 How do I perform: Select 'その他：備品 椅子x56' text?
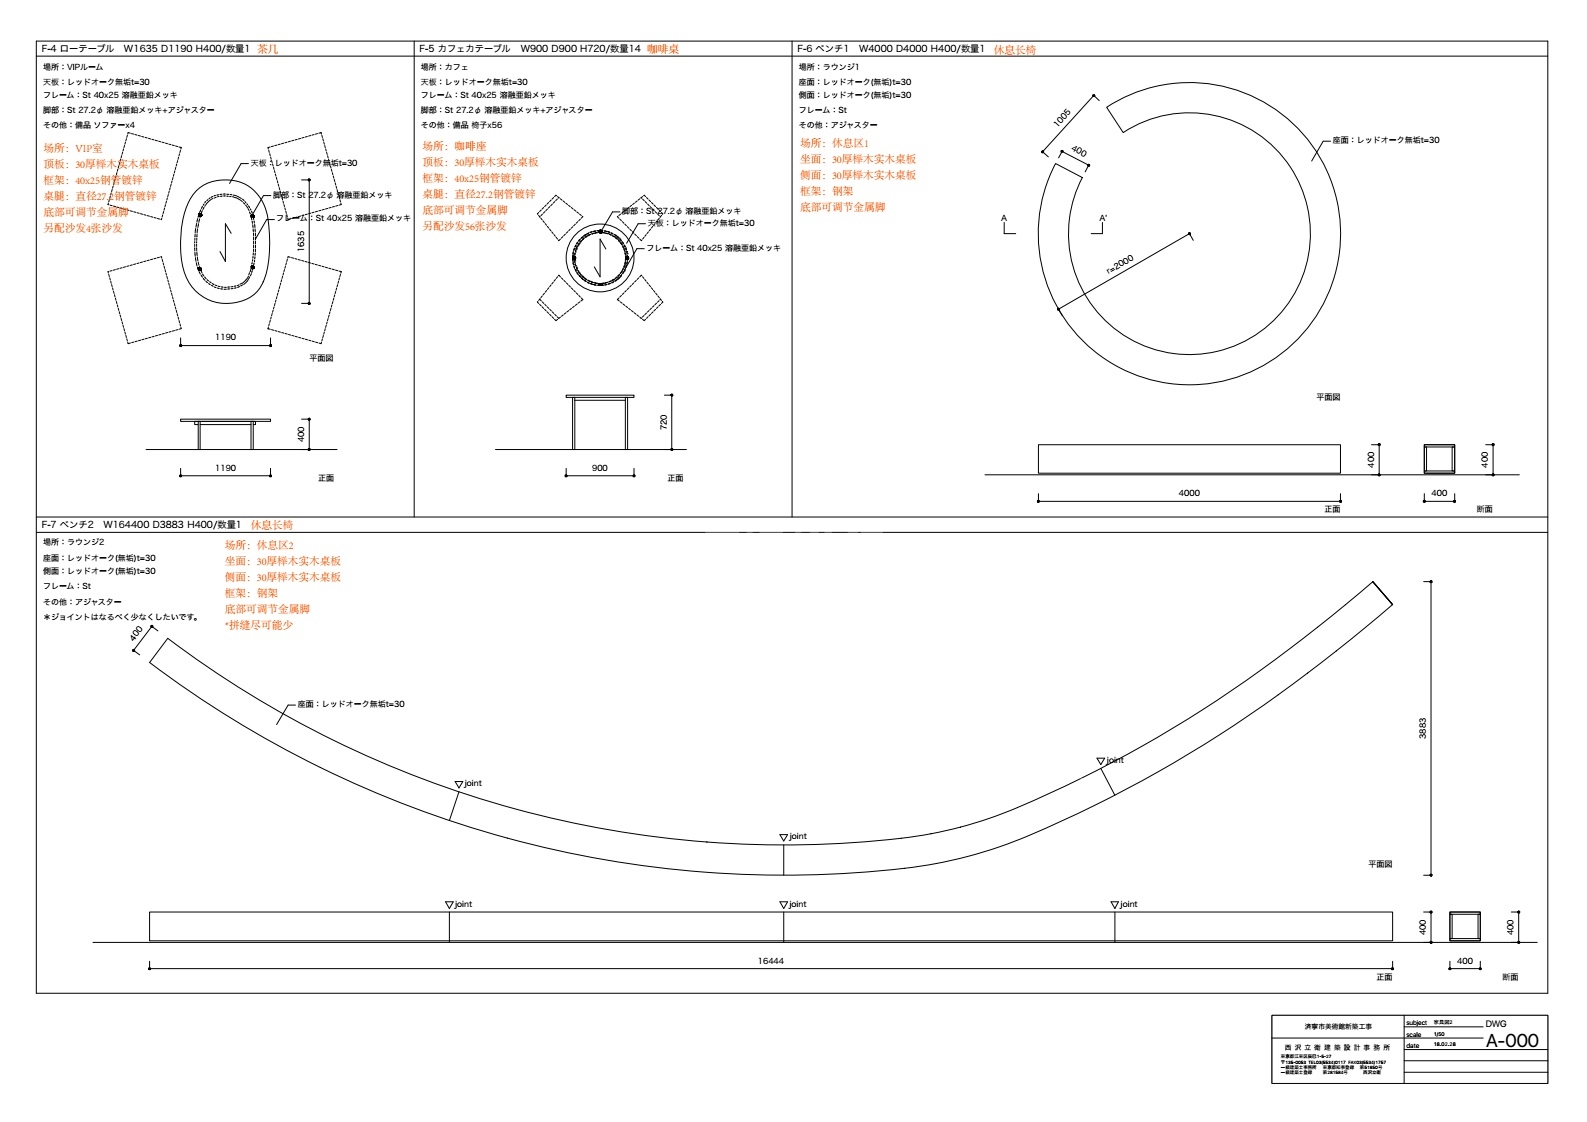pyautogui.click(x=461, y=125)
